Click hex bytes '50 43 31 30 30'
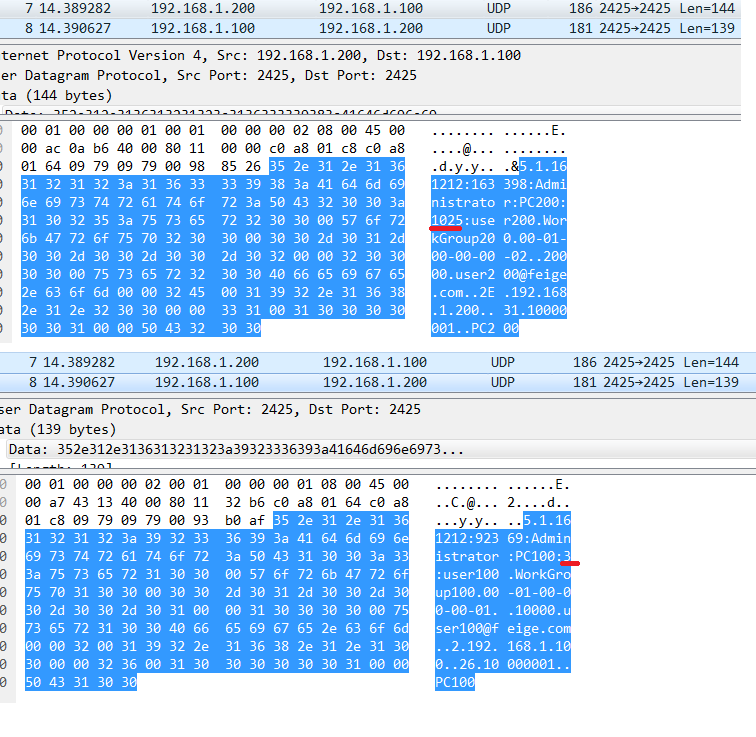The width and height of the screenshot is (756, 737). click(x=81, y=682)
